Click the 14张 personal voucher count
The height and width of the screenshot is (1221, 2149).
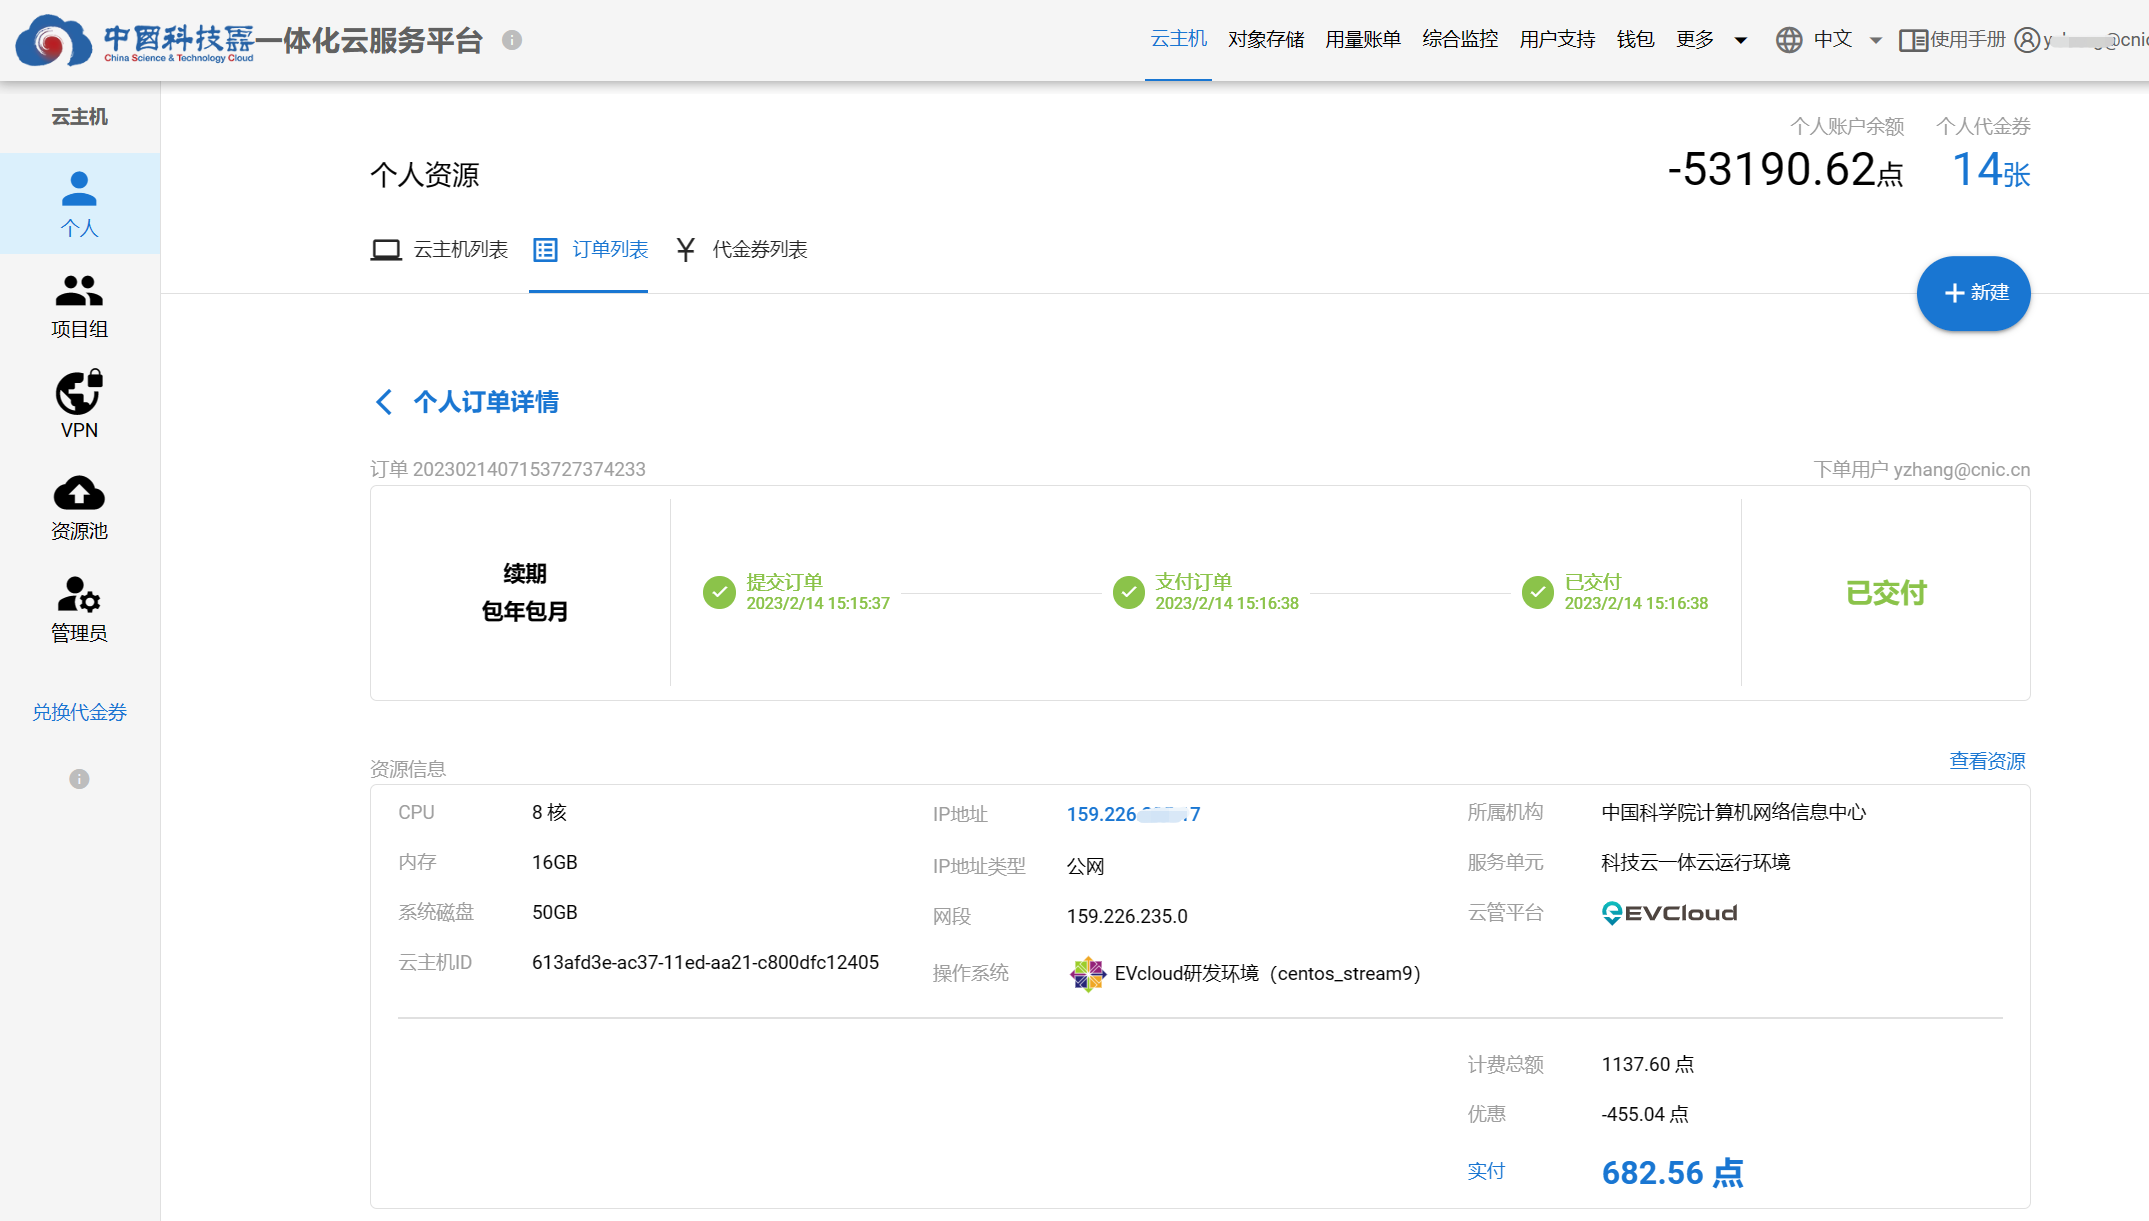[x=1990, y=170]
